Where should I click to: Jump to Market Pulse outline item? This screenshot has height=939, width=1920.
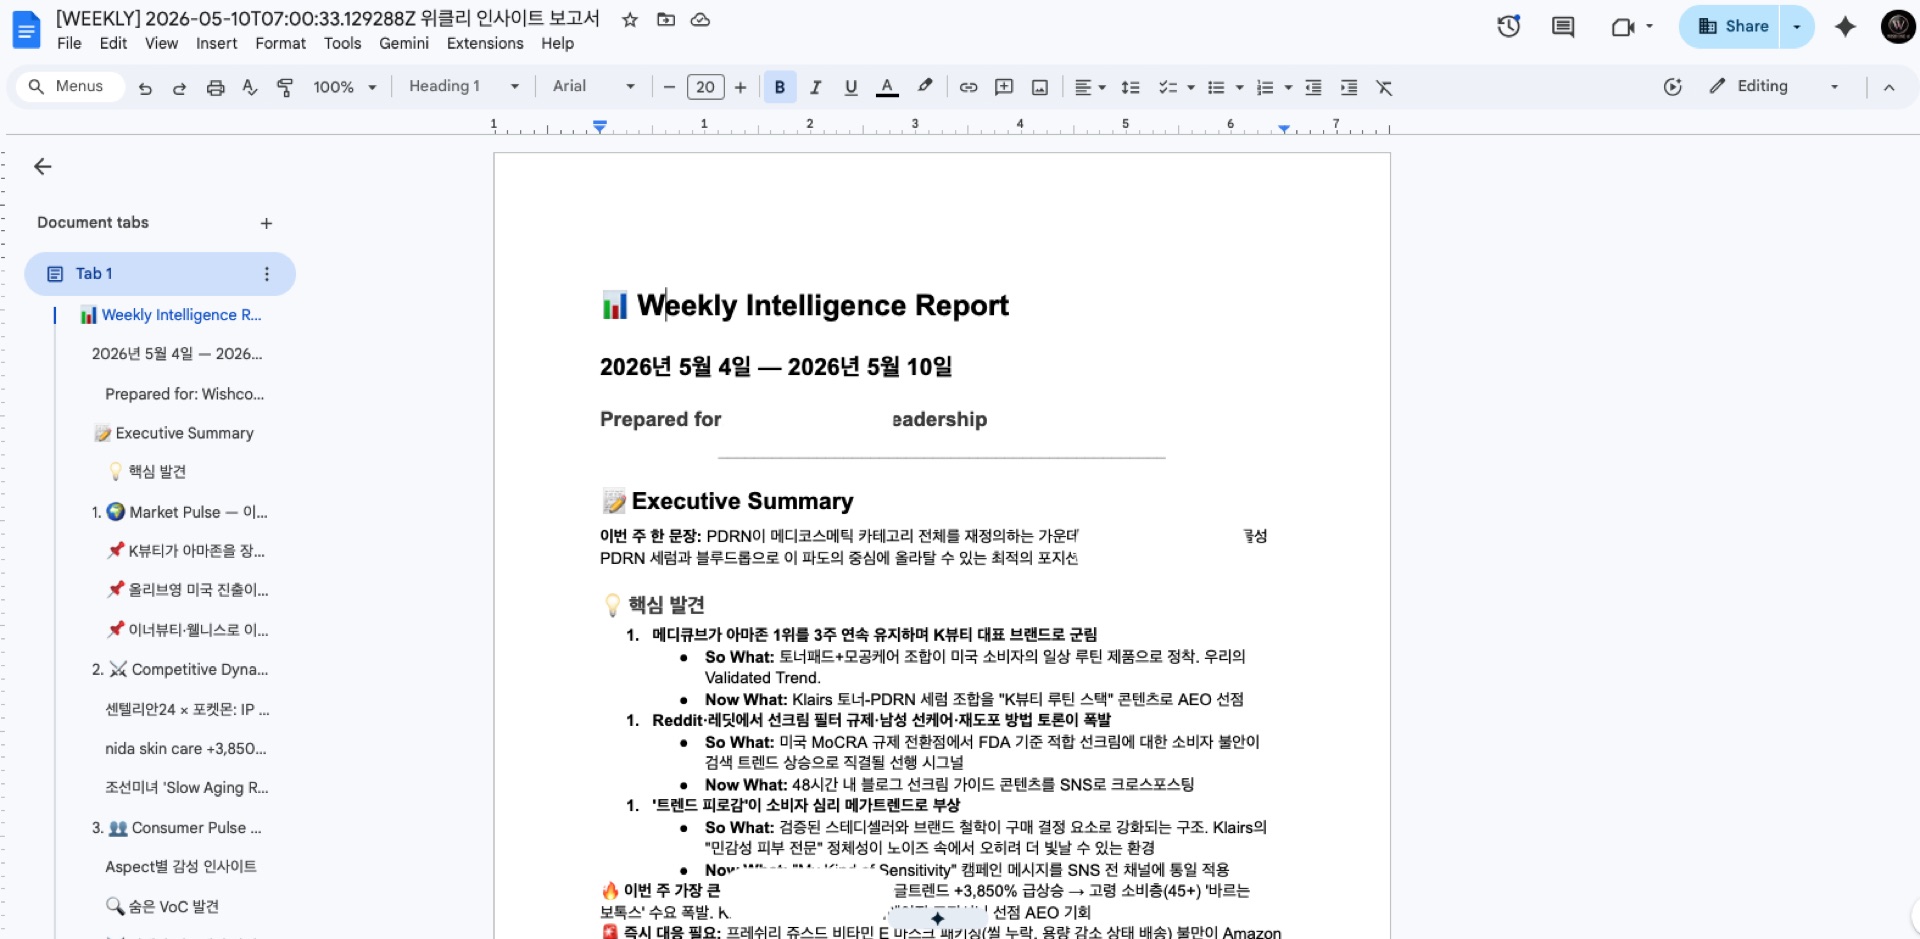180,512
